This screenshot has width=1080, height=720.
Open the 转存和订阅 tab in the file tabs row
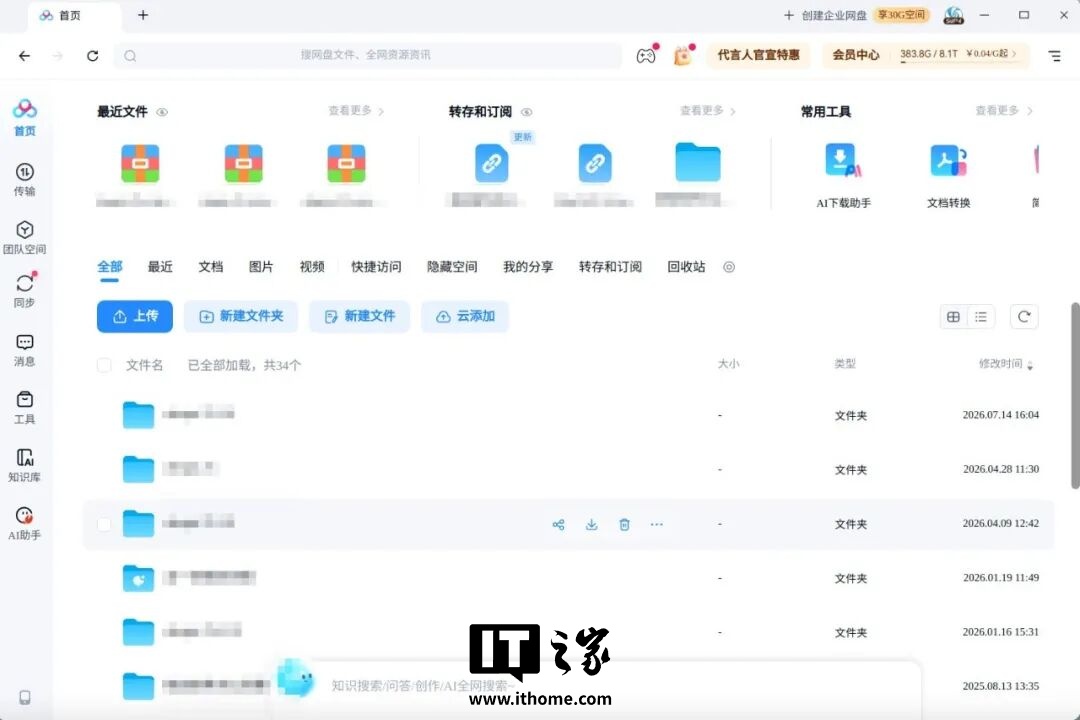[x=610, y=267]
